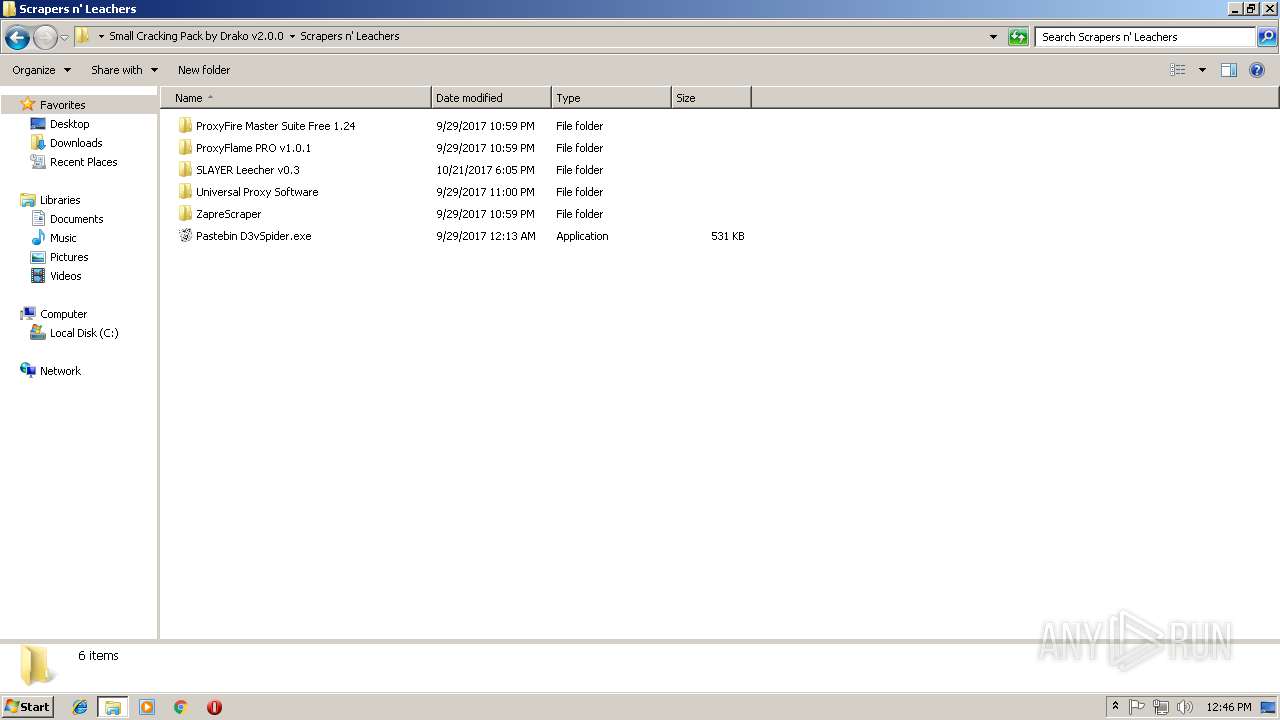Select Favorites in the navigation pane
The height and width of the screenshot is (720, 1280).
coord(62,105)
